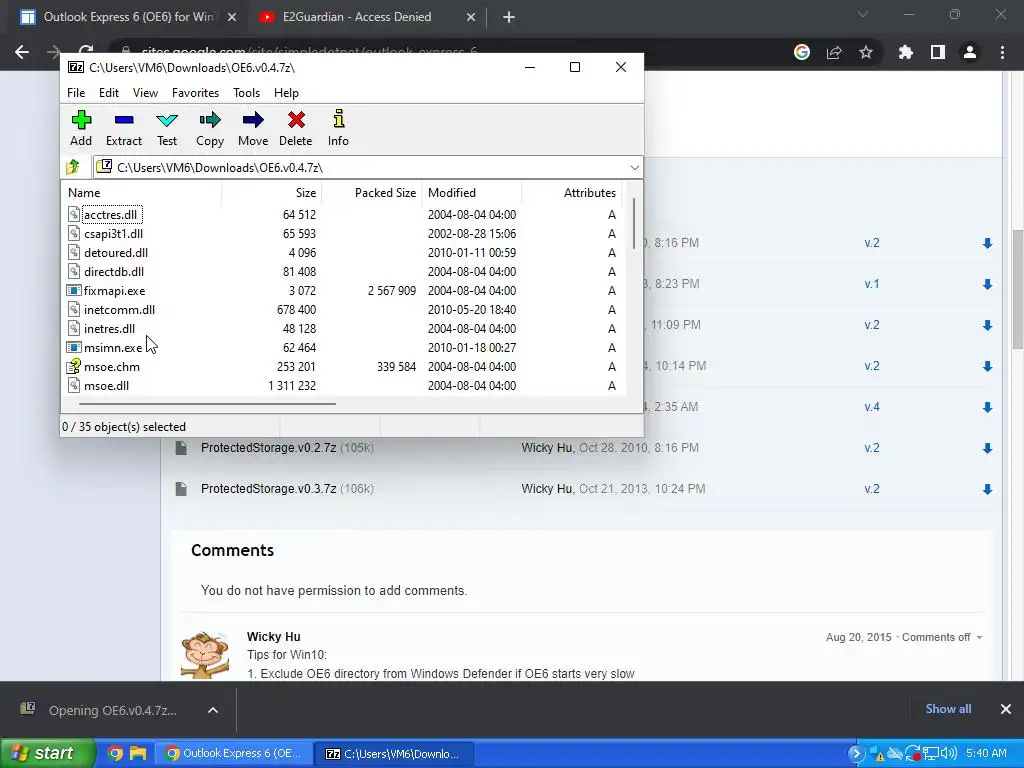Go up one folder level in 7-Zip
The image size is (1024, 768).
[73, 167]
